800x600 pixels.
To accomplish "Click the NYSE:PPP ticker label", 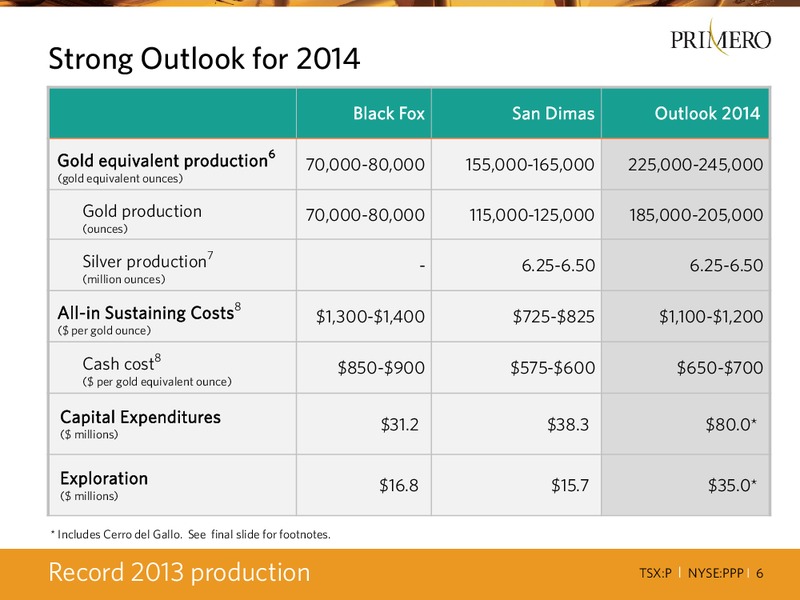I will [x=716, y=573].
